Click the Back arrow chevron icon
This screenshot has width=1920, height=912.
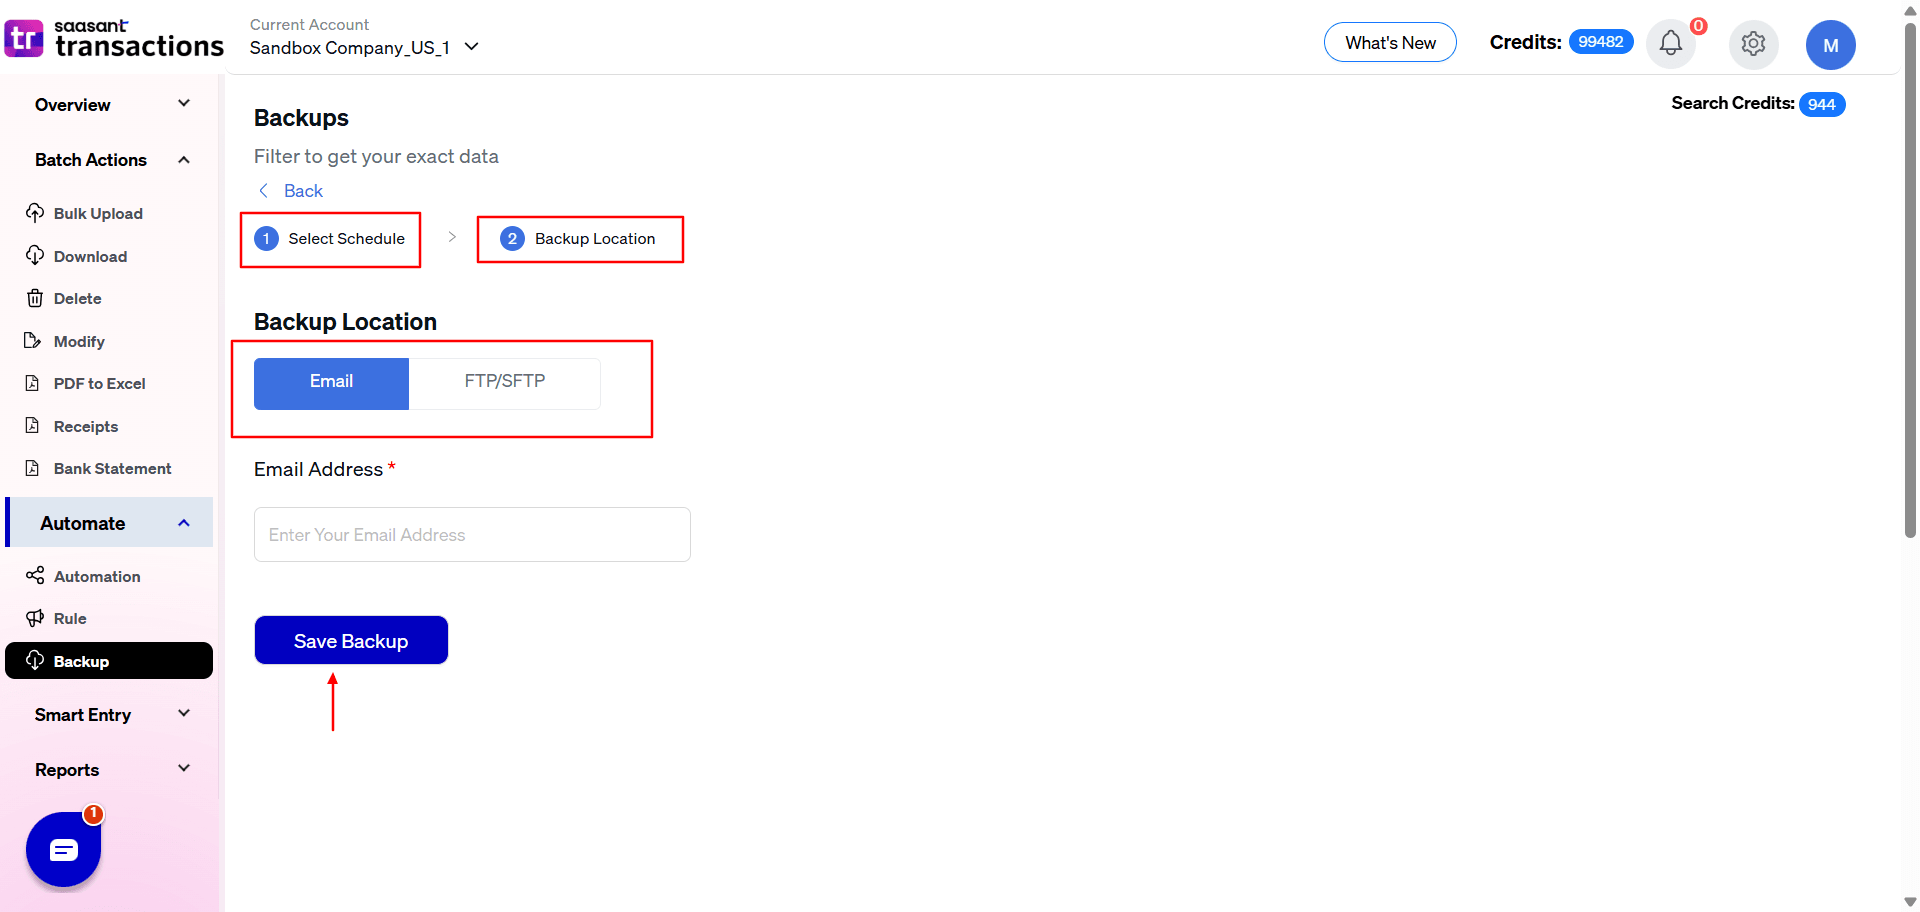click(264, 190)
